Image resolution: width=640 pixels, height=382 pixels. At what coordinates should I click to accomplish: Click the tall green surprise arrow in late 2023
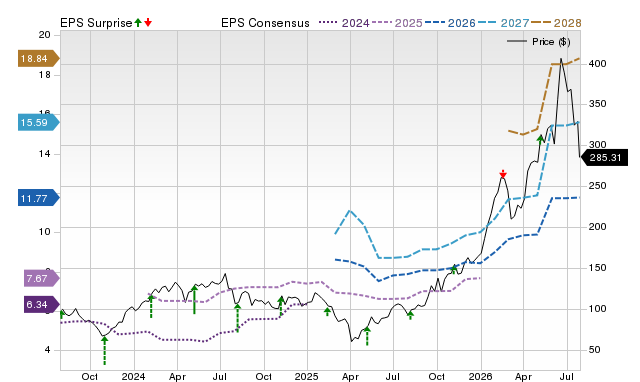[x=104, y=350]
